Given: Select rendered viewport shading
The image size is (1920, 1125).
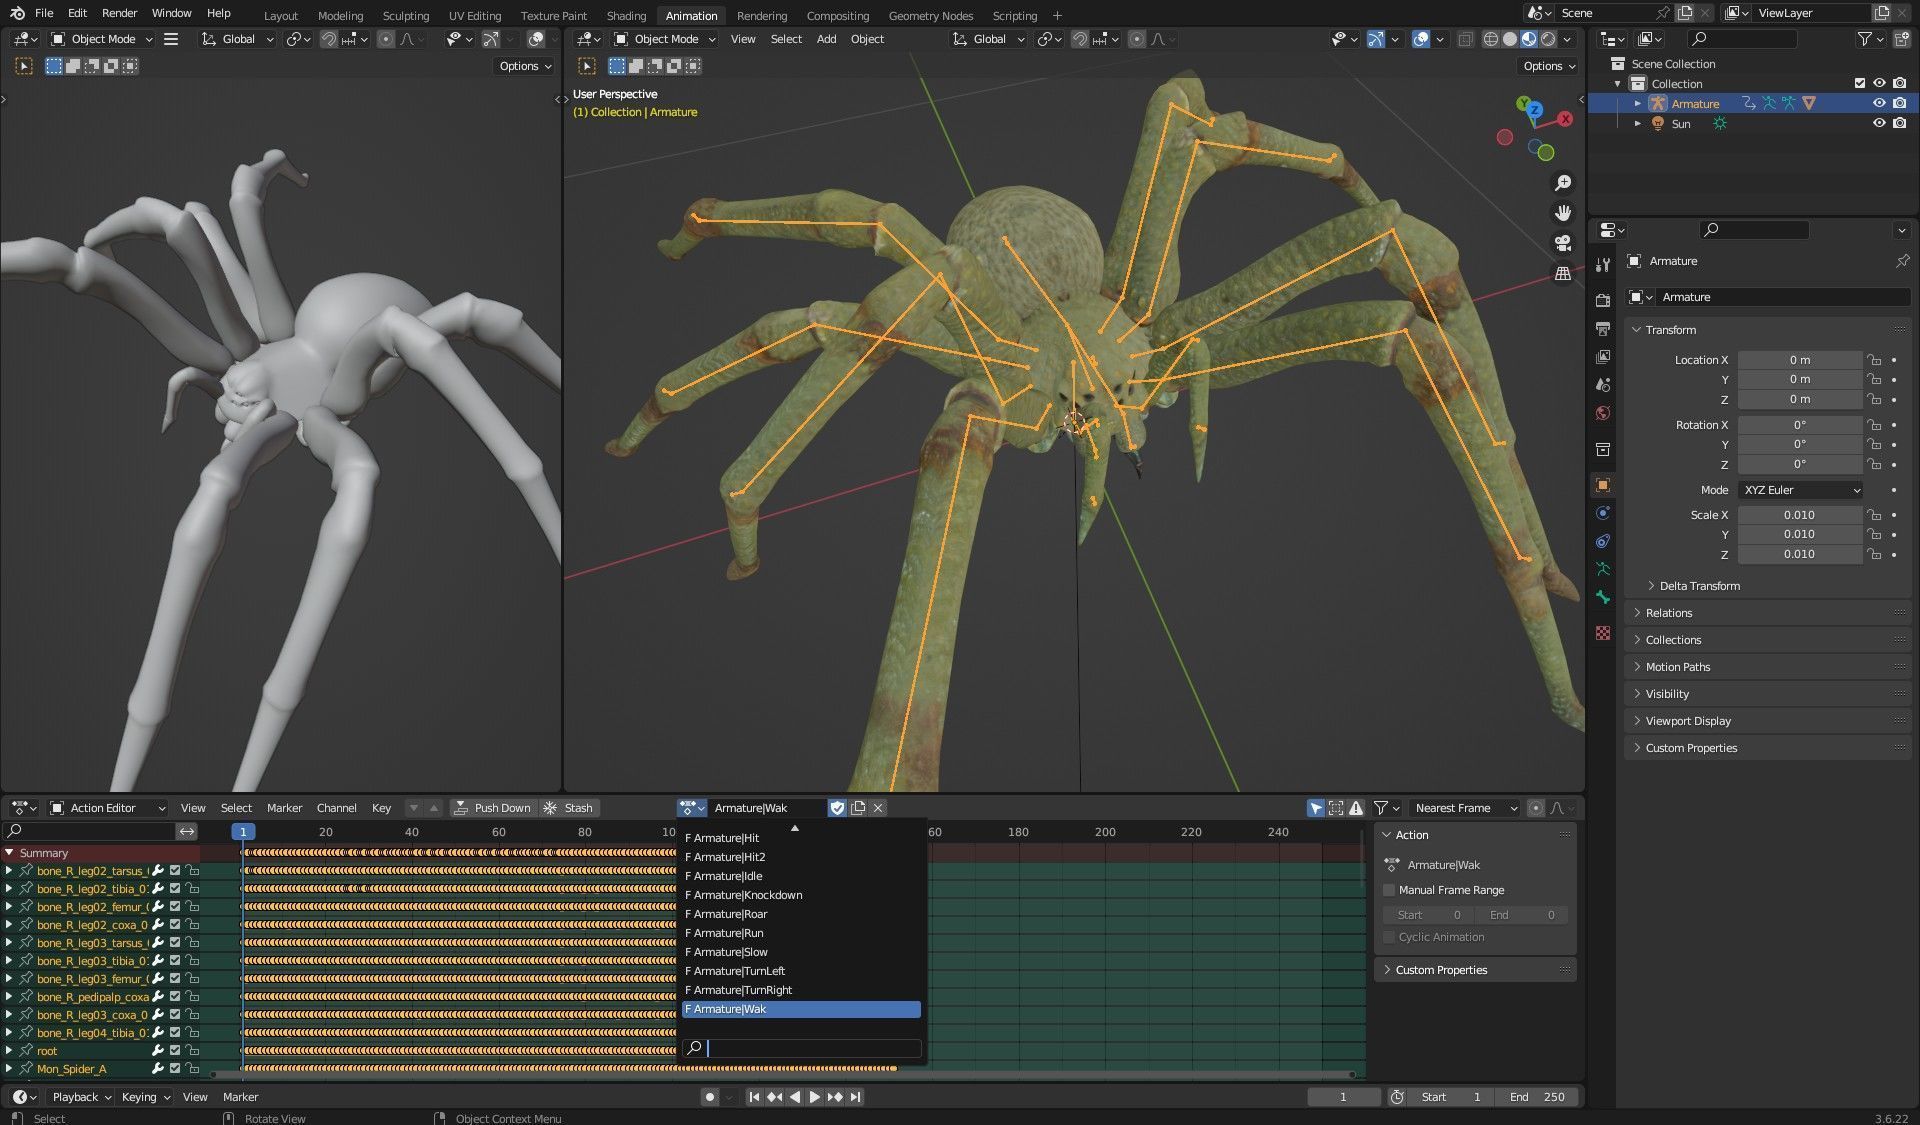Looking at the screenshot, I should [1548, 39].
